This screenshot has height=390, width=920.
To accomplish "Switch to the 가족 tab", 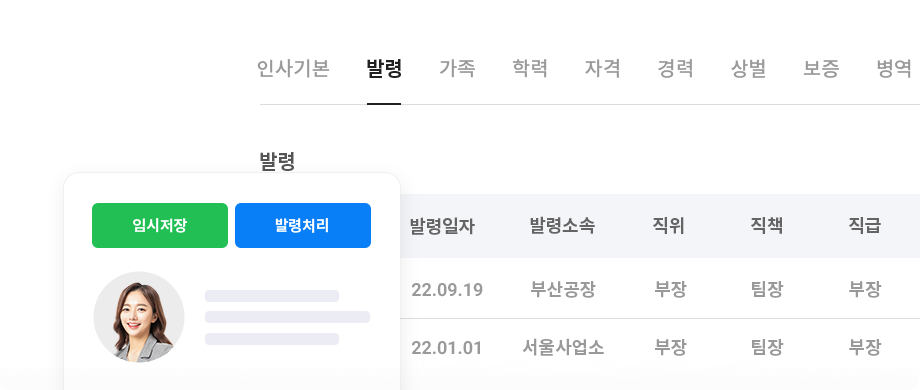I will coord(456,69).
